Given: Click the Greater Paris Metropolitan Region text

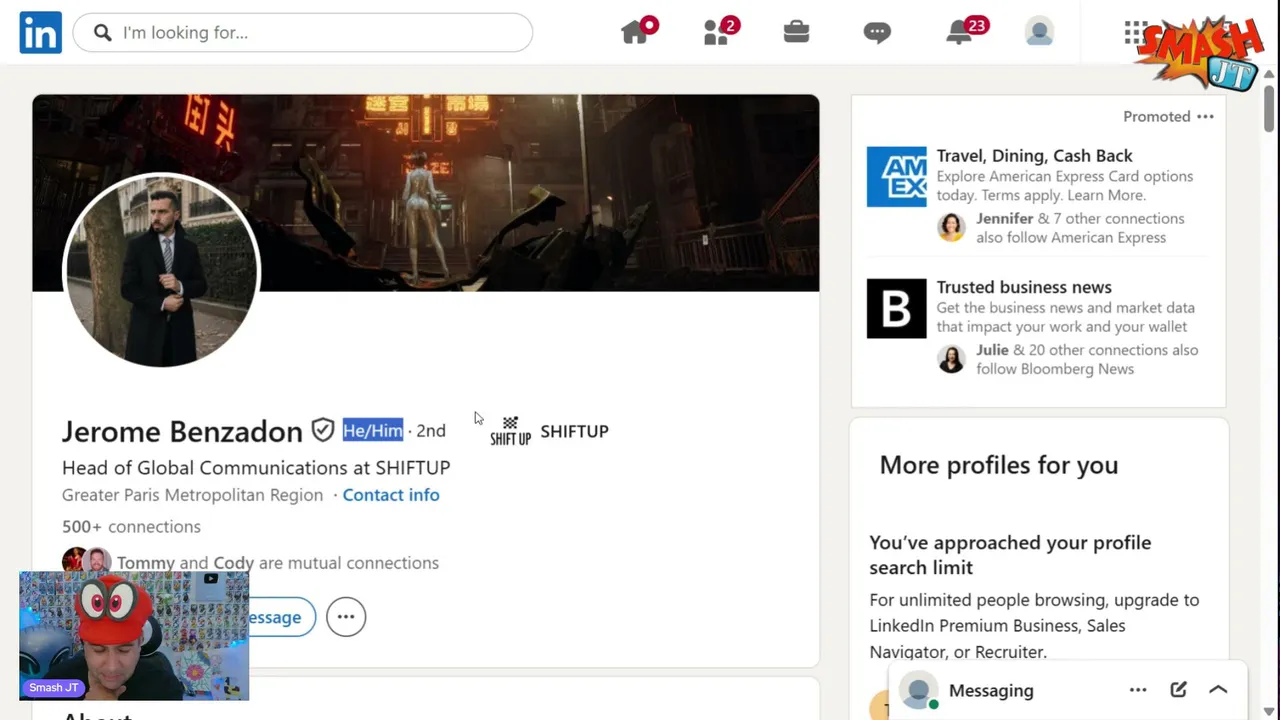Looking at the screenshot, I should (192, 495).
